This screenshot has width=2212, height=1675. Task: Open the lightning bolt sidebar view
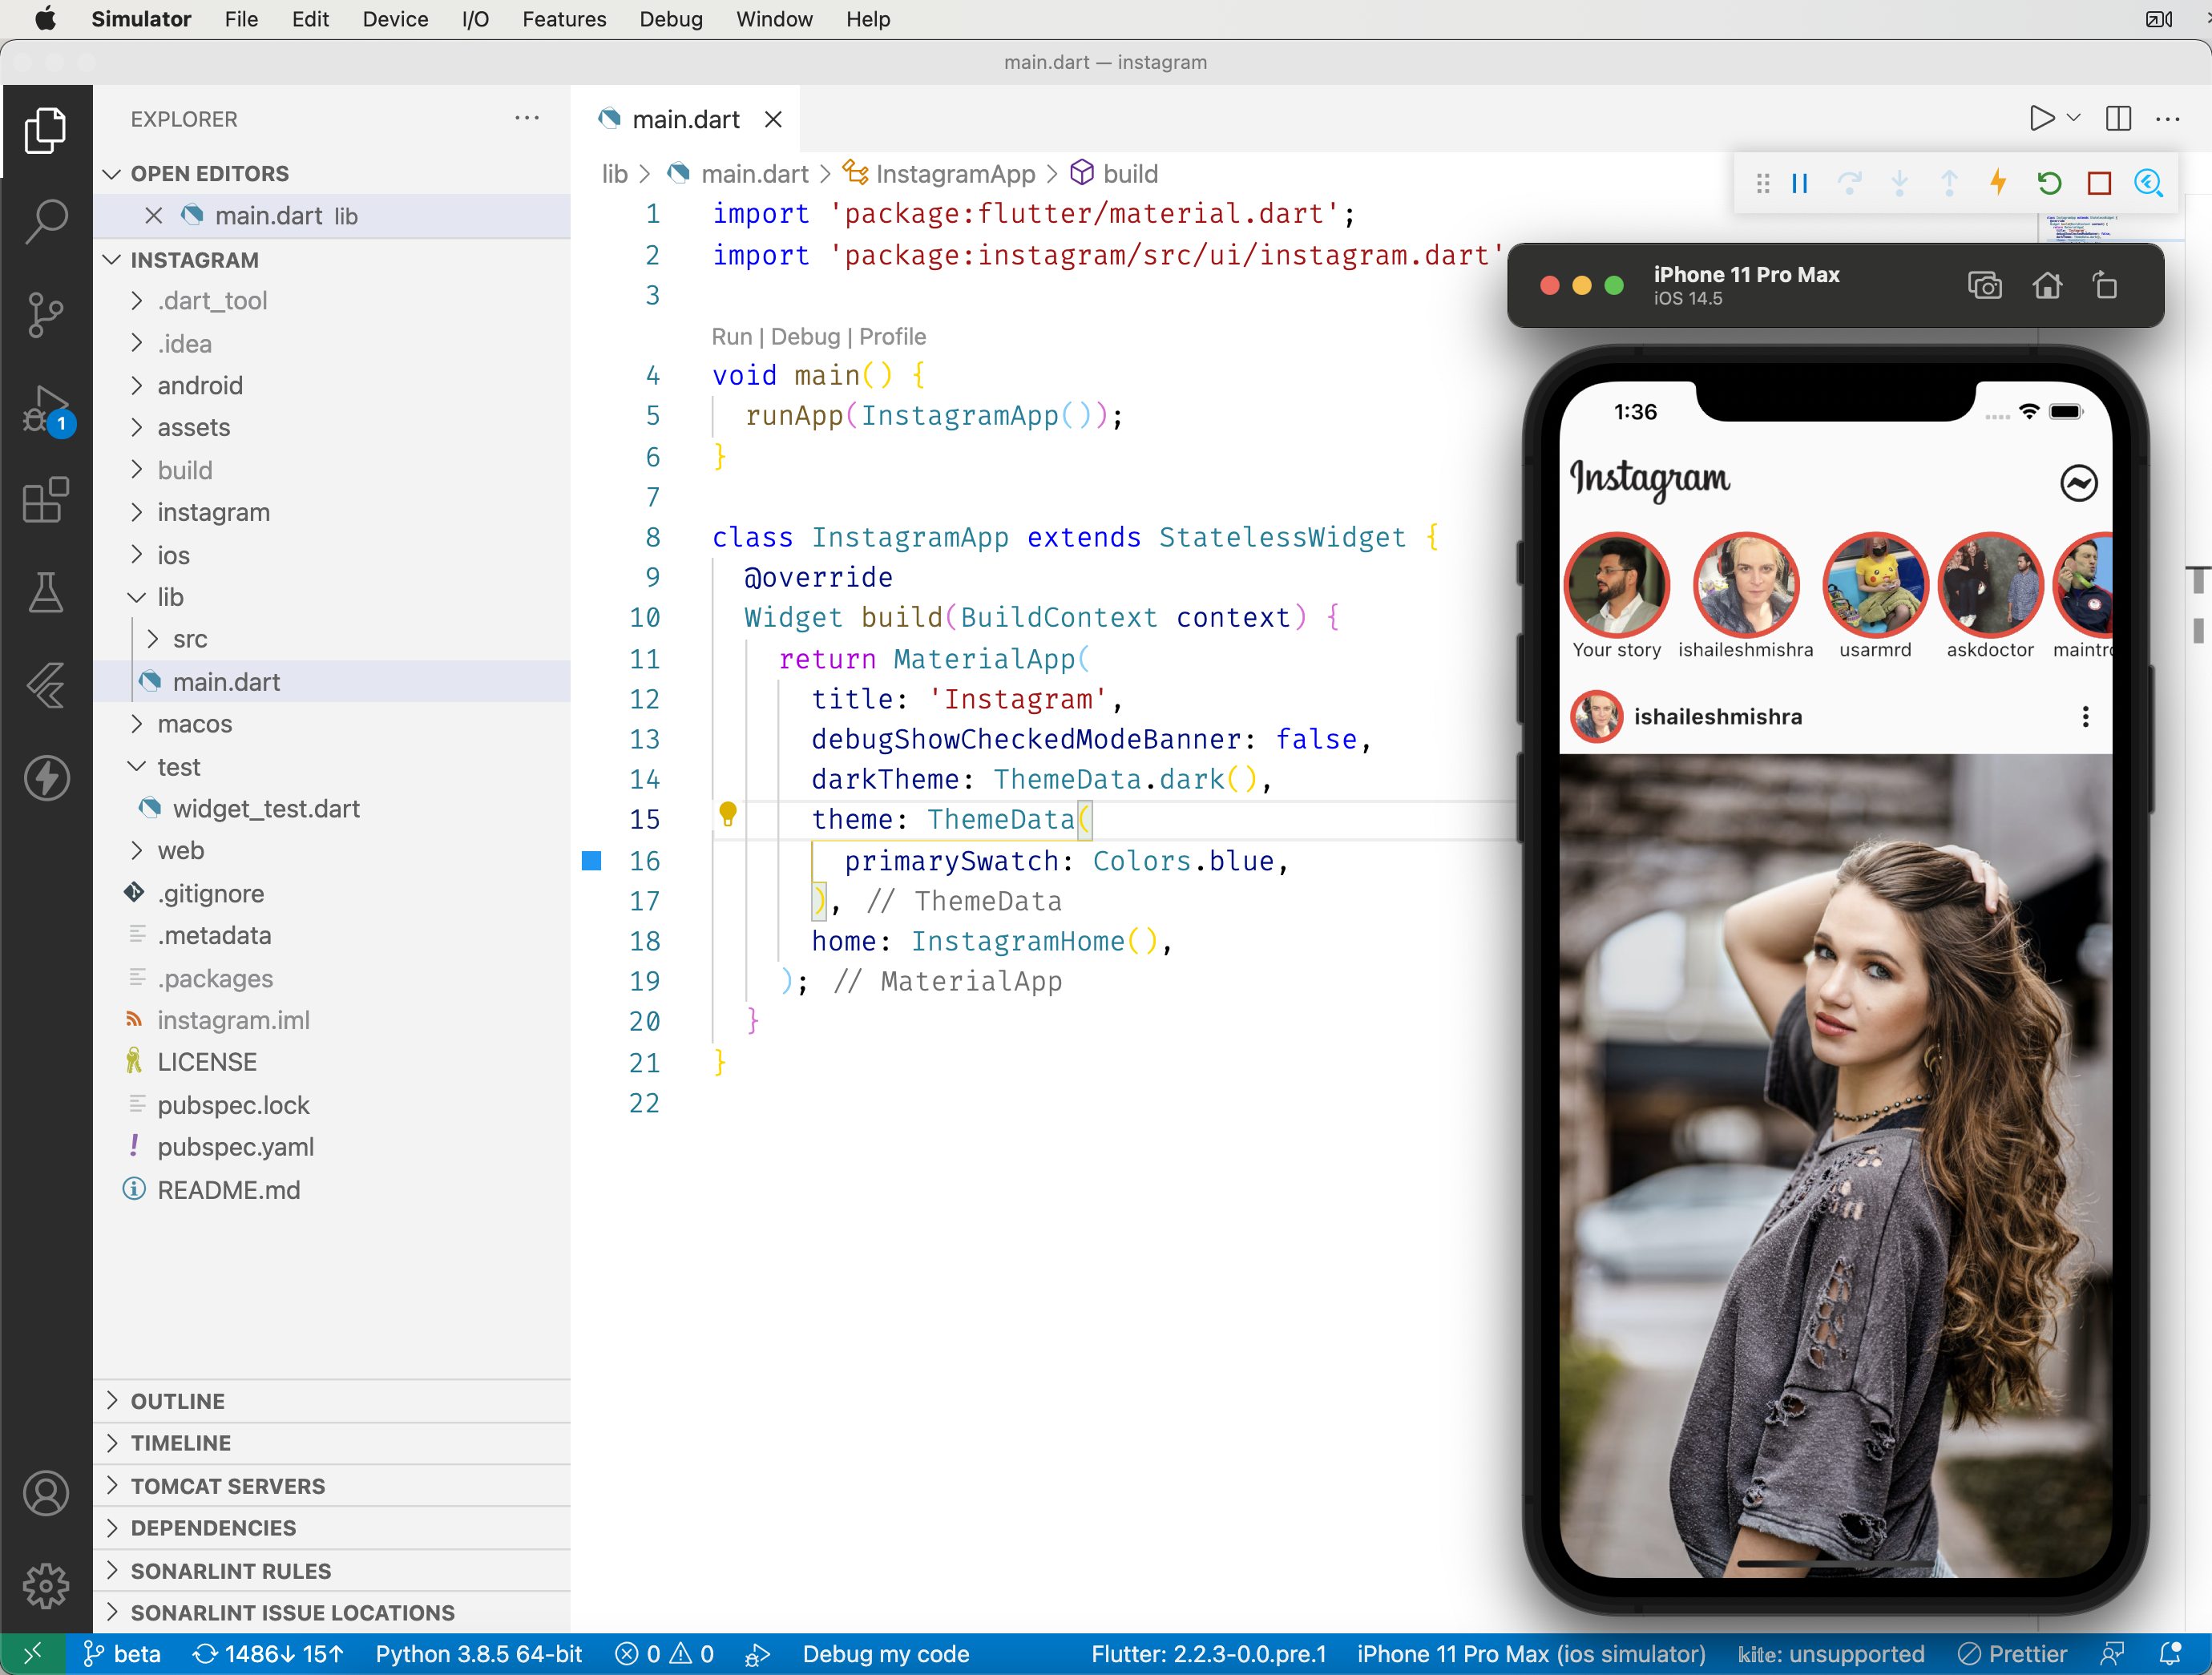point(46,778)
